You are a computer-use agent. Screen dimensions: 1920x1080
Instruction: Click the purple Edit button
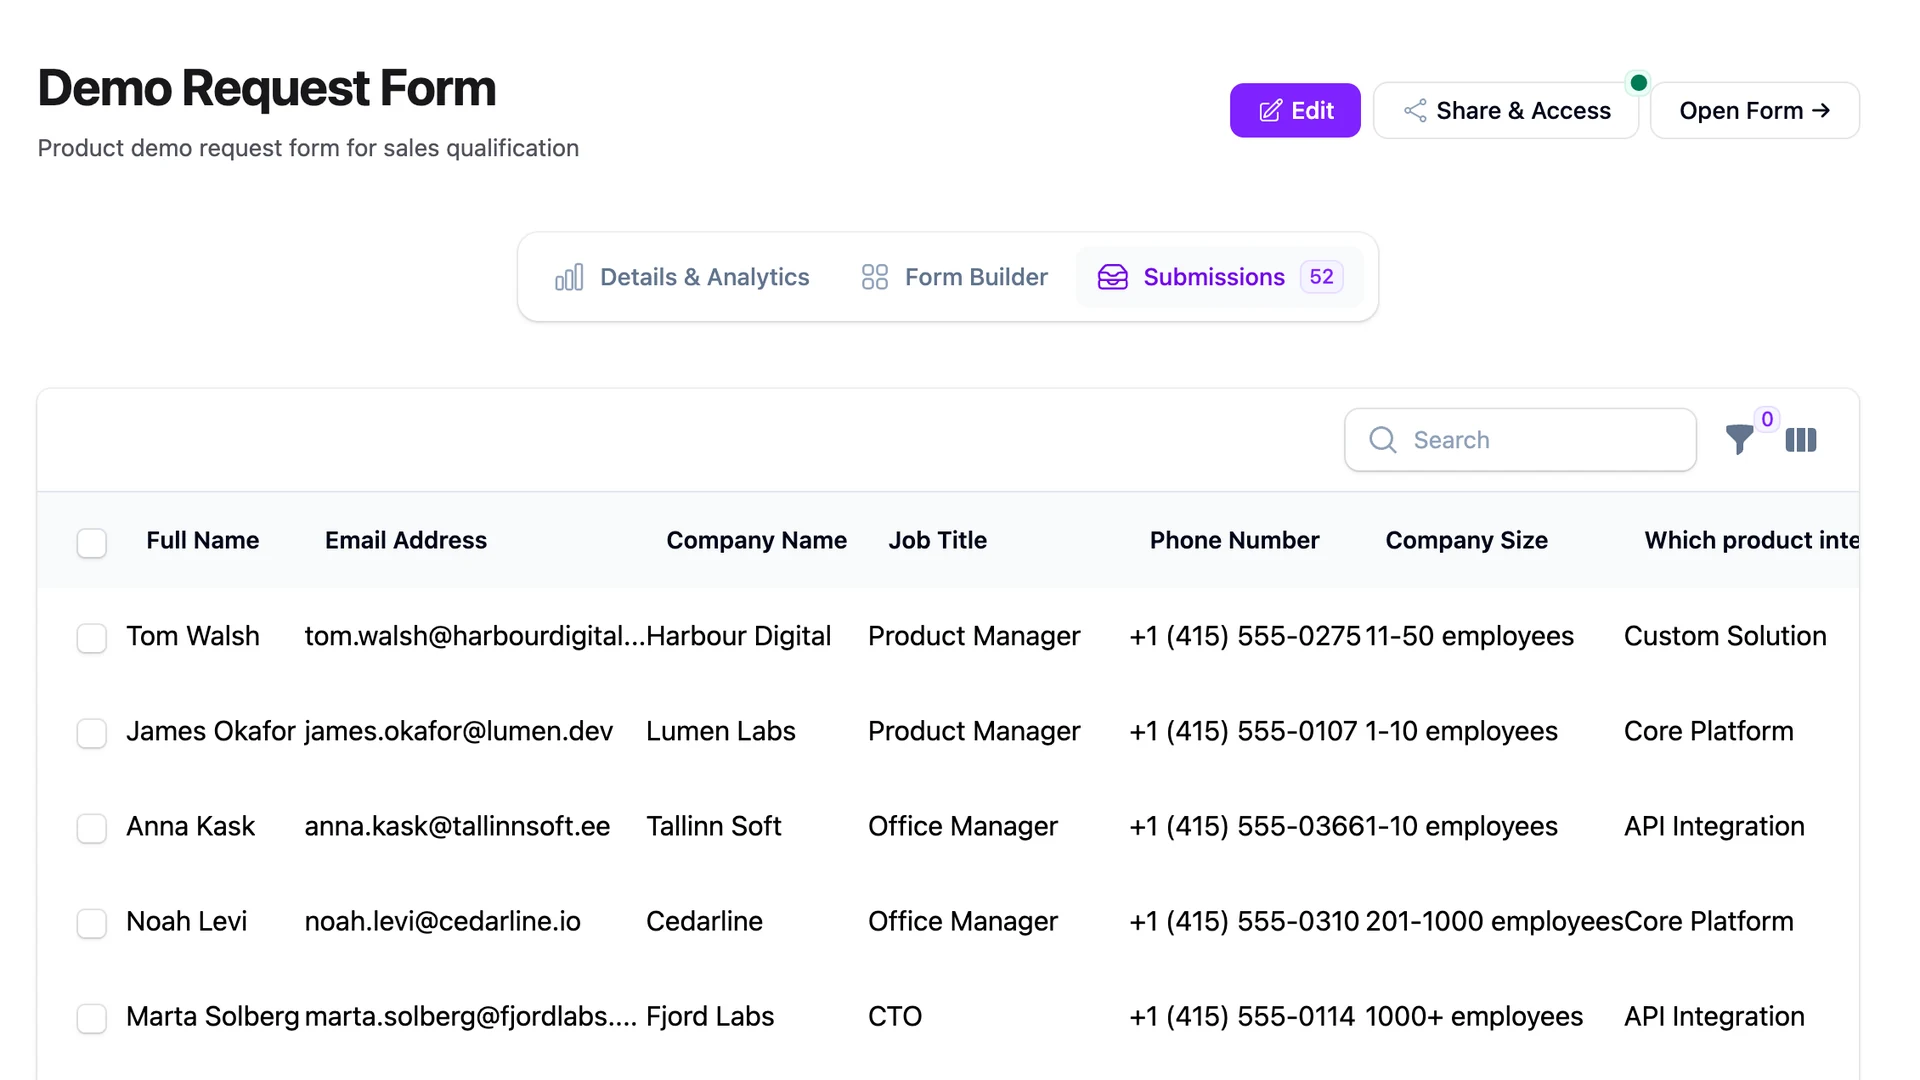(1295, 110)
